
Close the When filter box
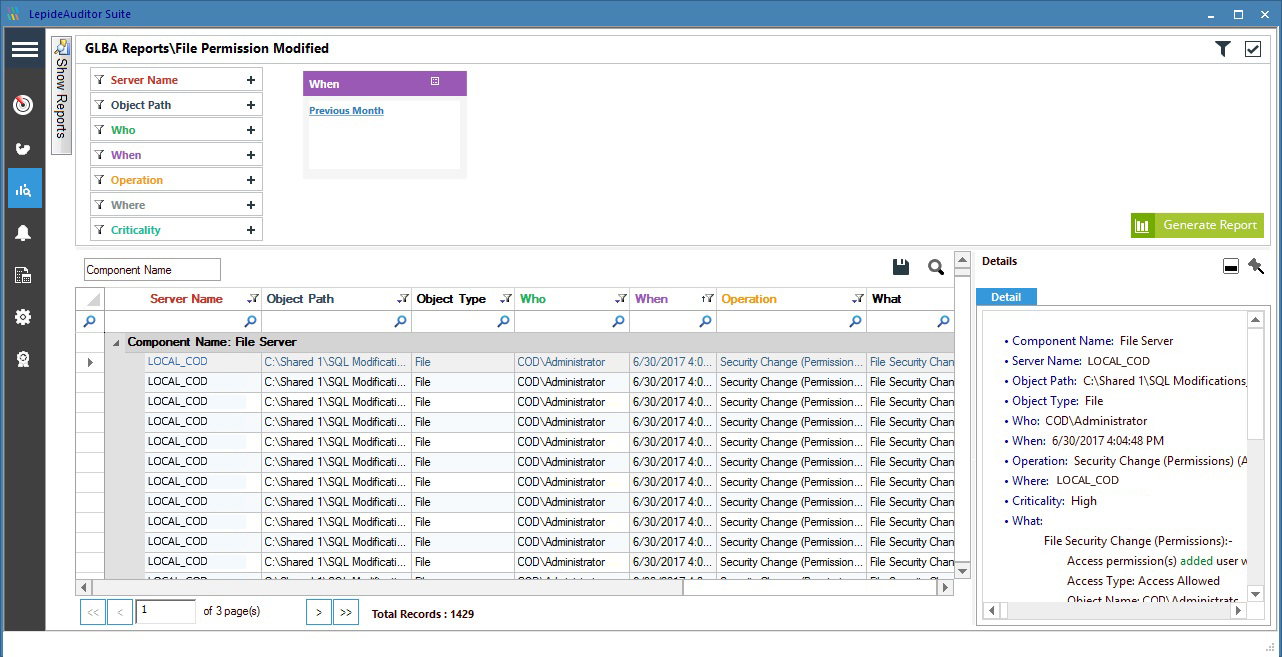tap(435, 82)
